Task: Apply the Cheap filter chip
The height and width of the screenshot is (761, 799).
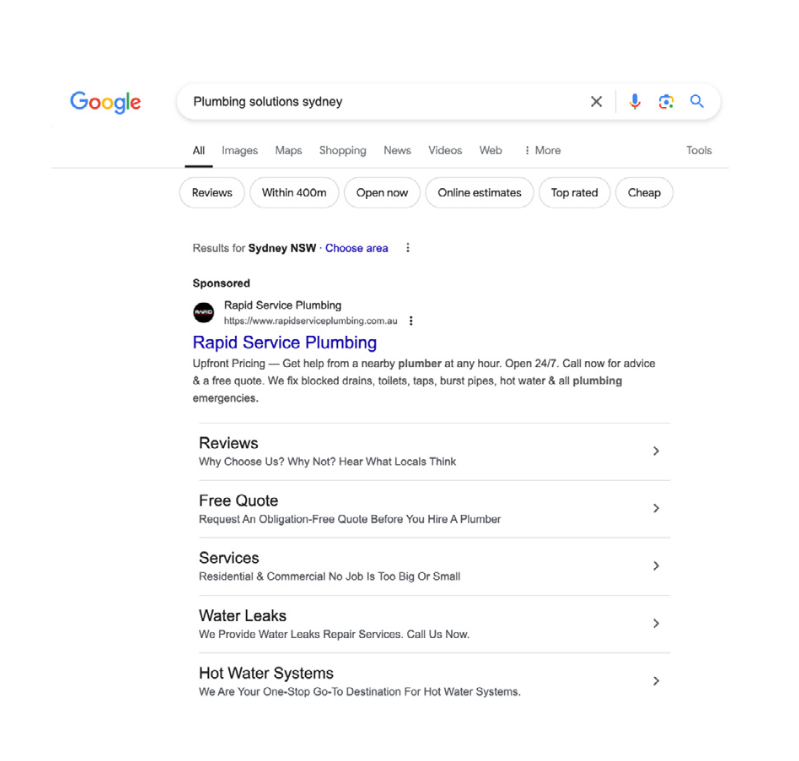Action: pyautogui.click(x=644, y=193)
